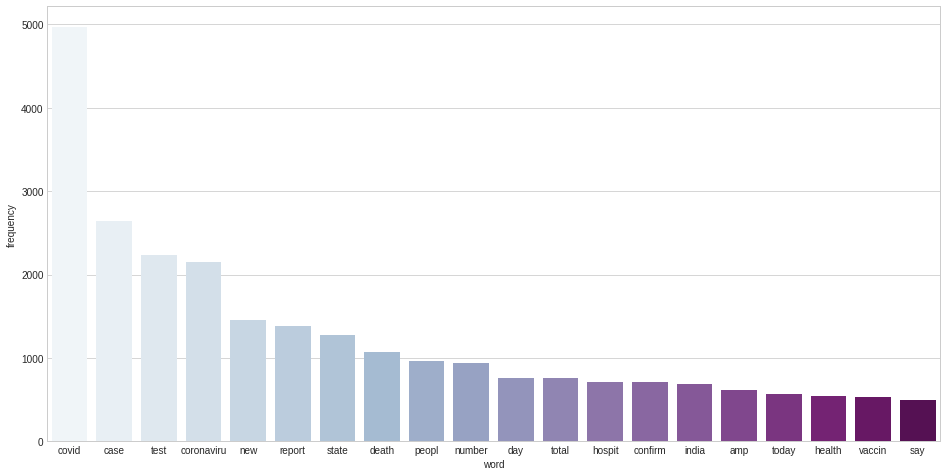The width and height of the screenshot is (947, 476).
Task: Click the 'coronaviru' x-axis label
Action: [204, 451]
